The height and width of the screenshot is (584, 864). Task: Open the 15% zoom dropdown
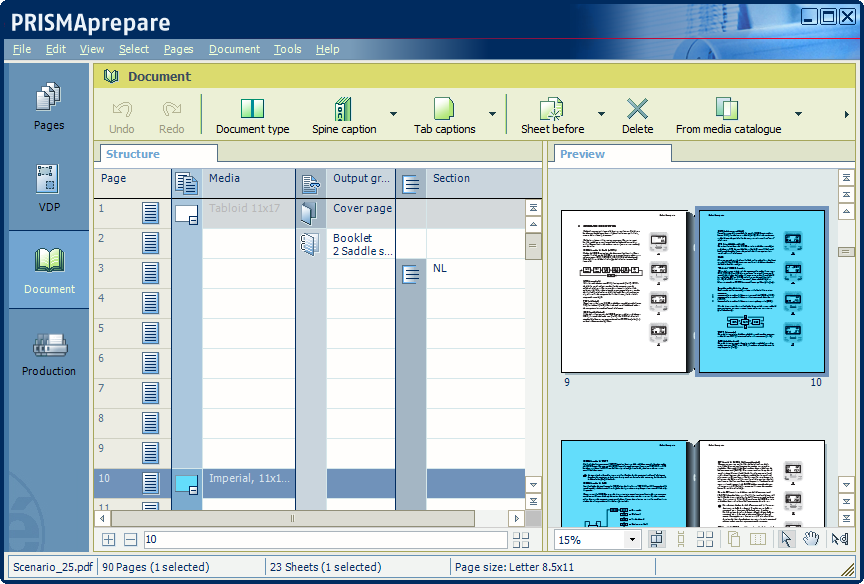[x=633, y=540]
